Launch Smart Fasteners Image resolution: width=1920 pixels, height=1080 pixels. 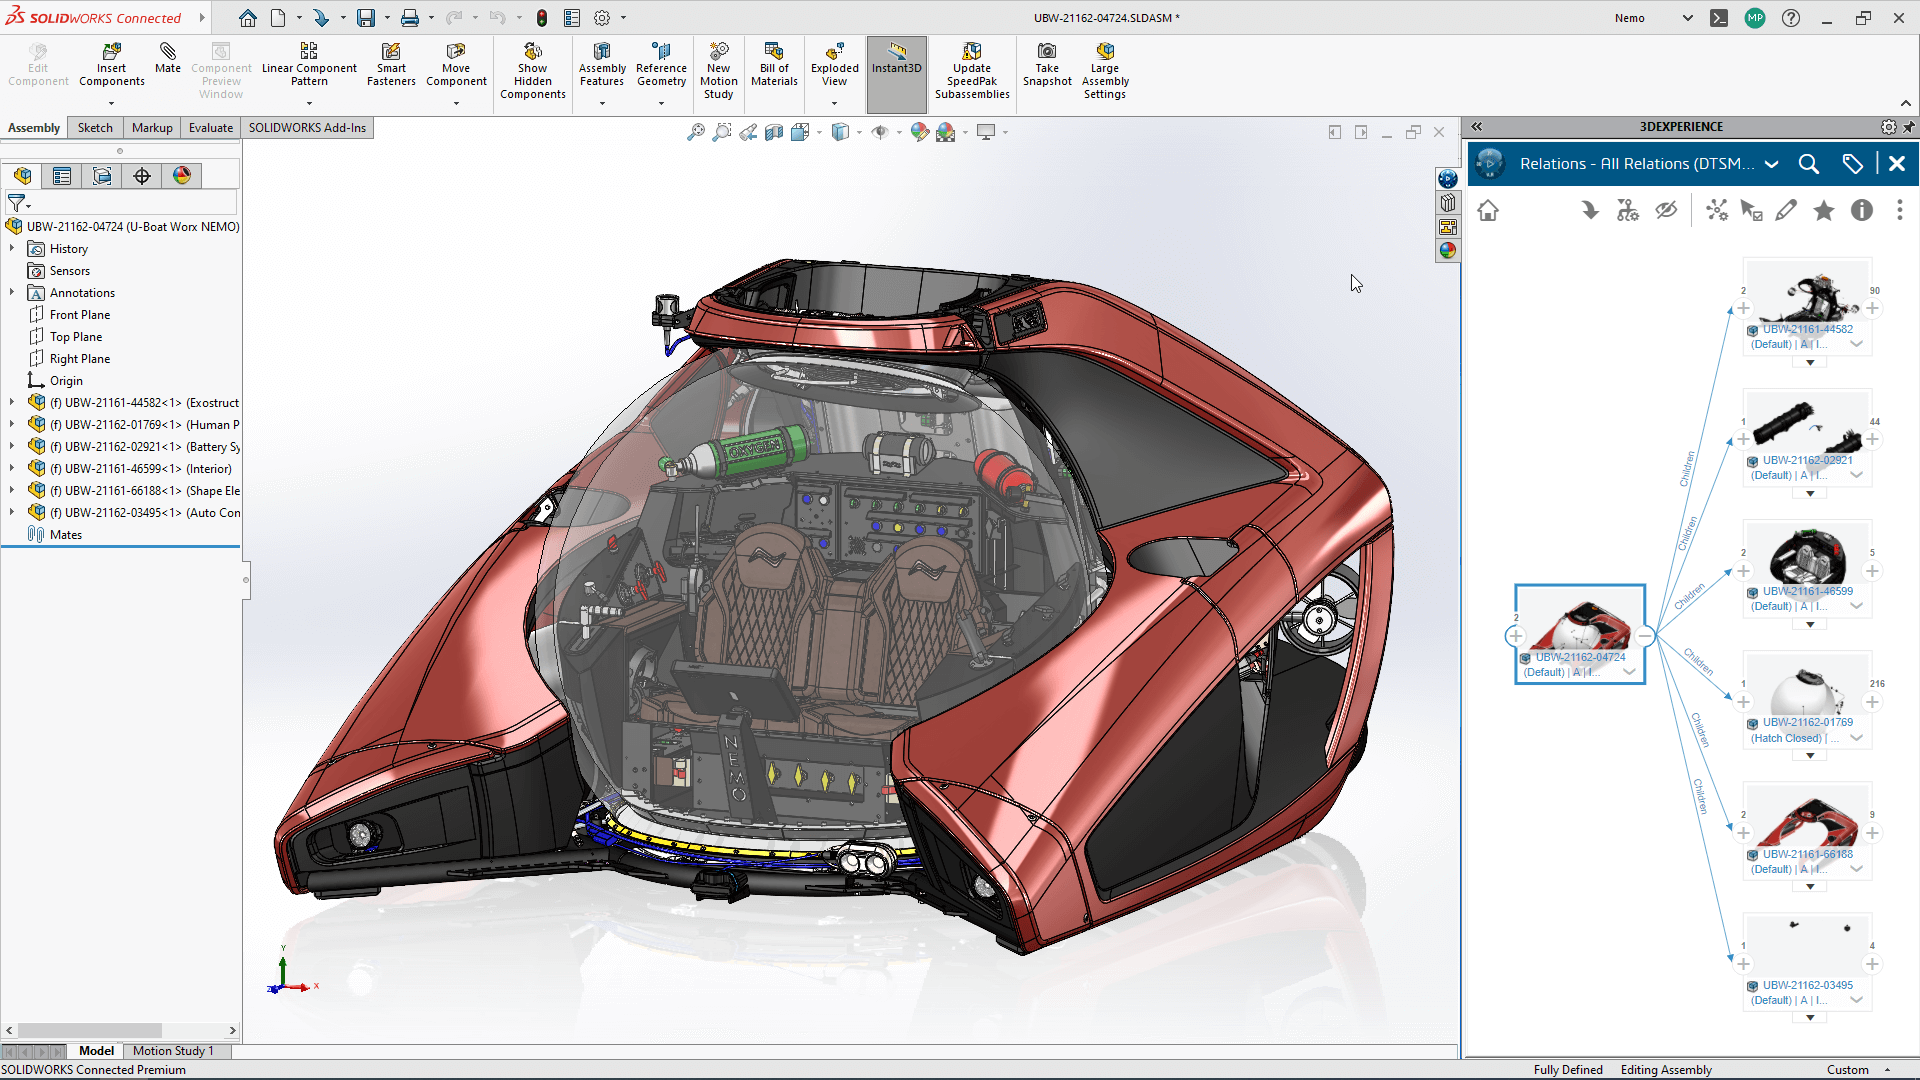[x=391, y=66]
